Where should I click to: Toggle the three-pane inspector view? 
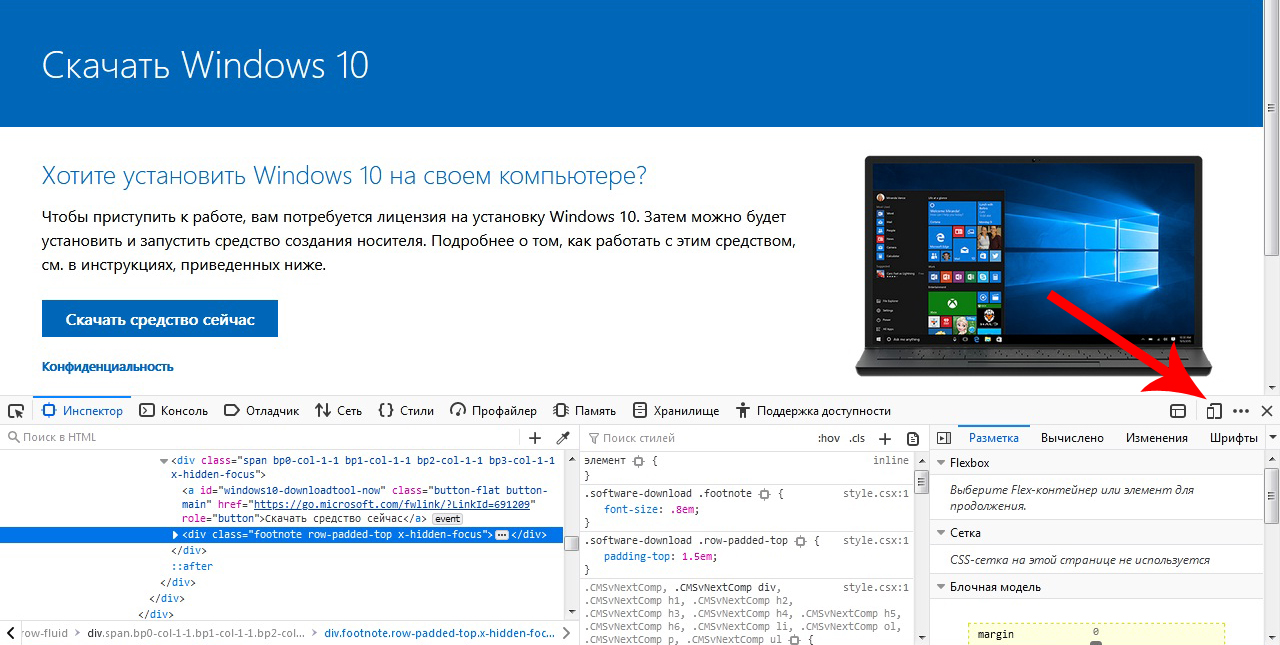943,438
